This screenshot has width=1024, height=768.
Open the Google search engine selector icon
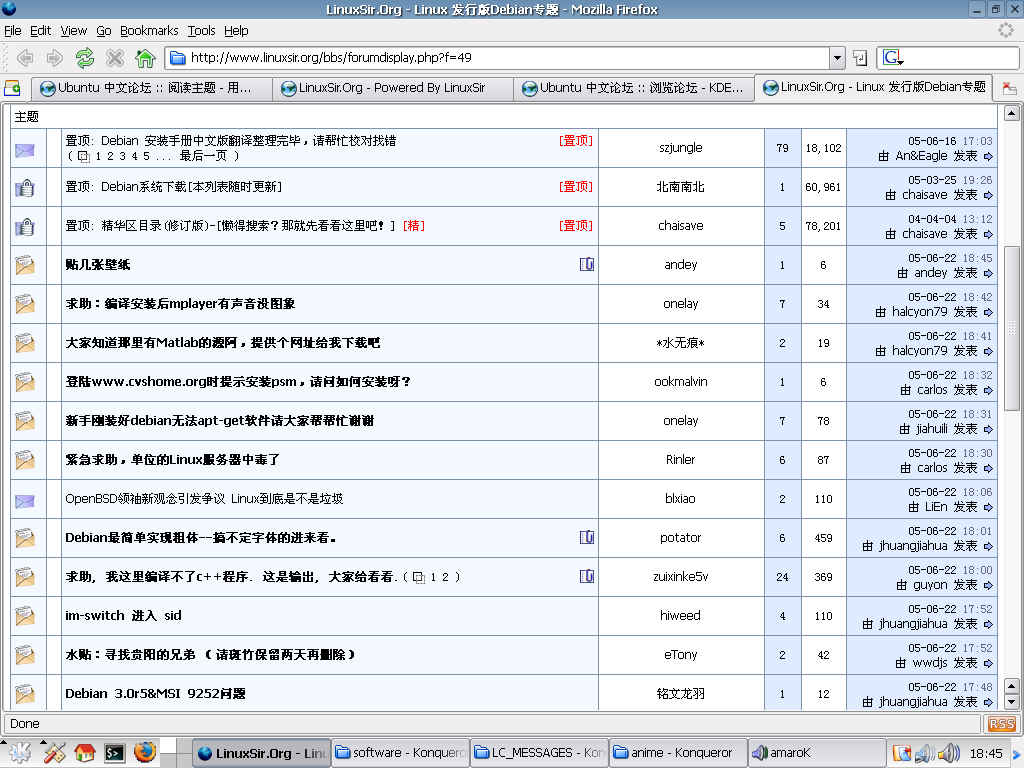(893, 57)
